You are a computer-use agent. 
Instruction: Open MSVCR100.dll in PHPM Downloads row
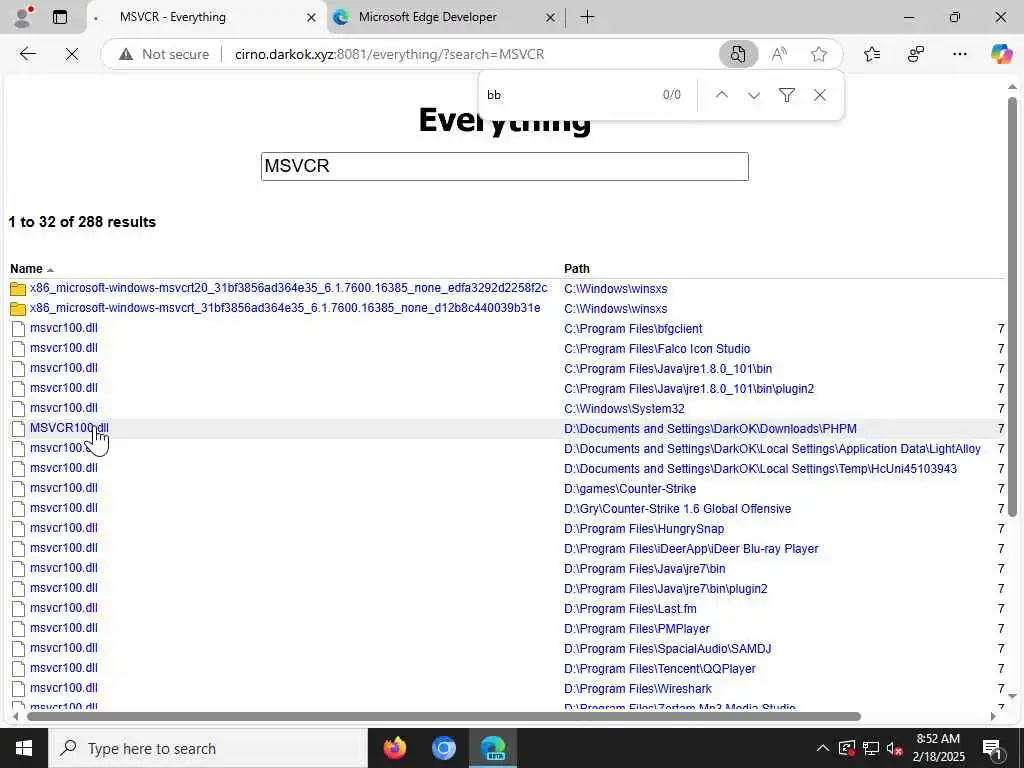[69, 428]
